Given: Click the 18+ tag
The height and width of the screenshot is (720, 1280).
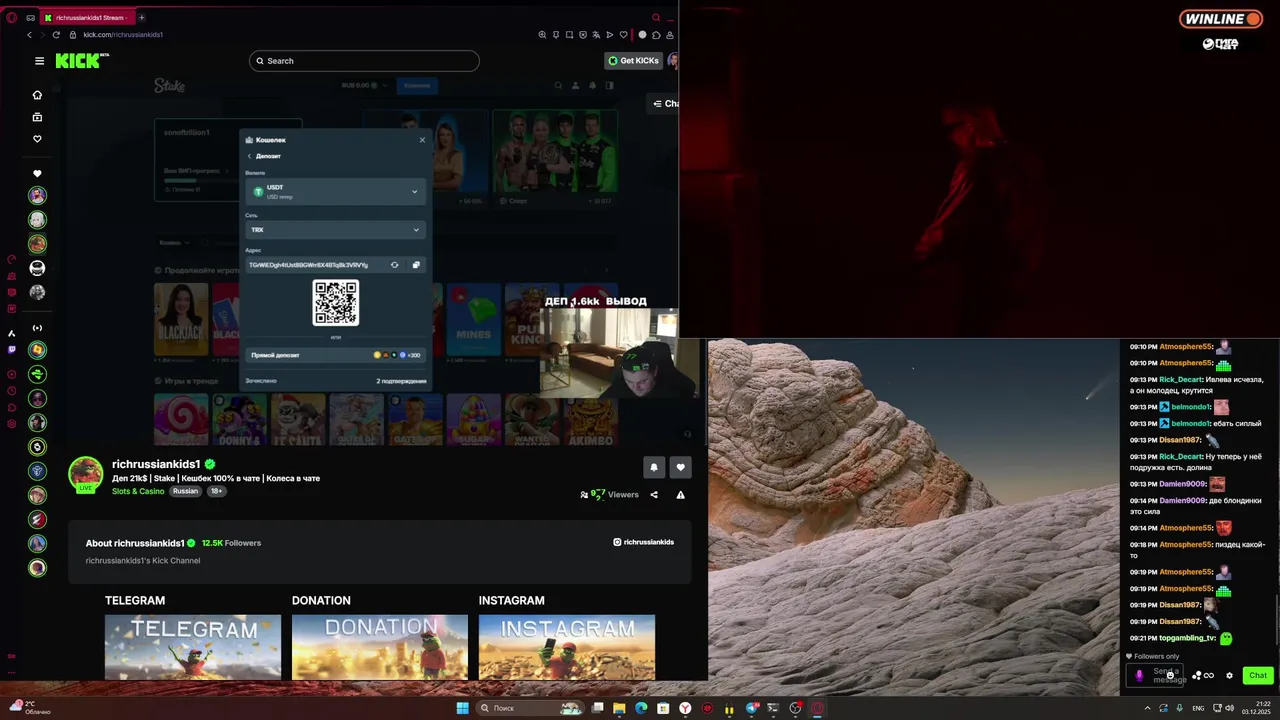Looking at the screenshot, I should pyautogui.click(x=216, y=491).
